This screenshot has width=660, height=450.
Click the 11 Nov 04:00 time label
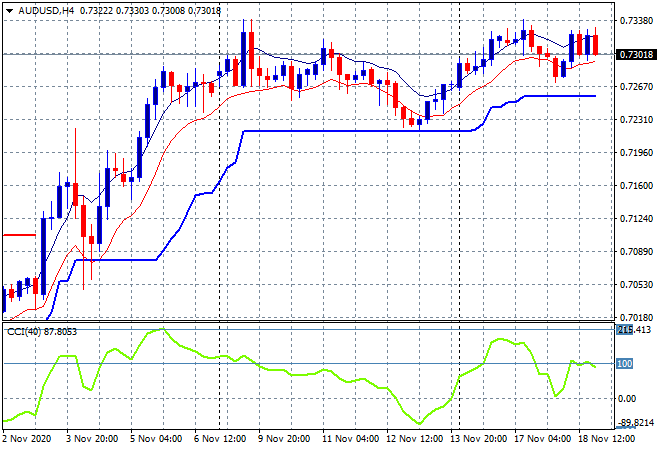[x=350, y=439]
